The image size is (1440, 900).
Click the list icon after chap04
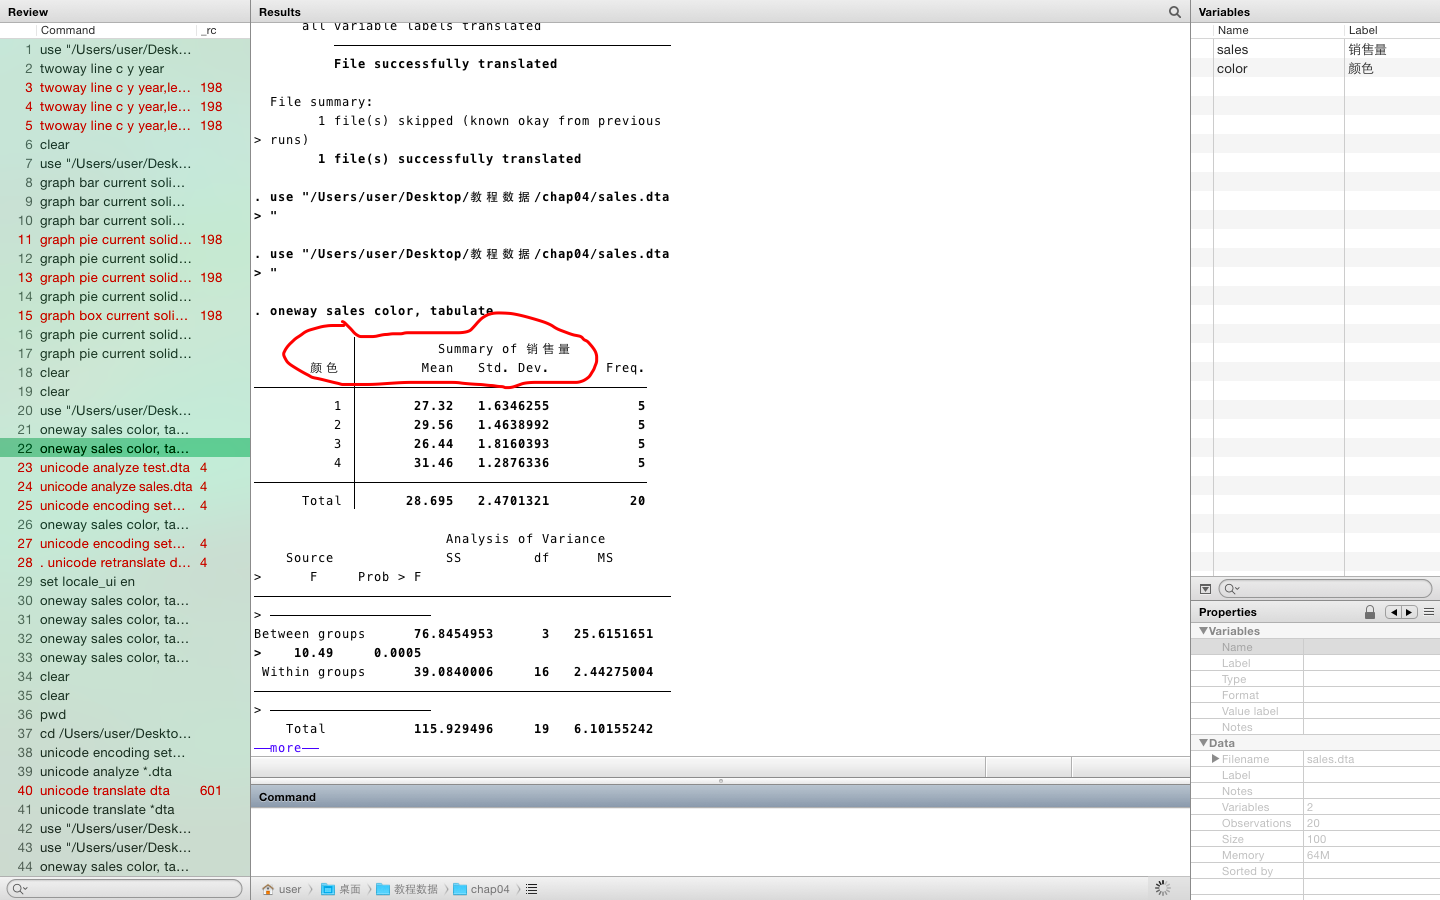coord(532,889)
